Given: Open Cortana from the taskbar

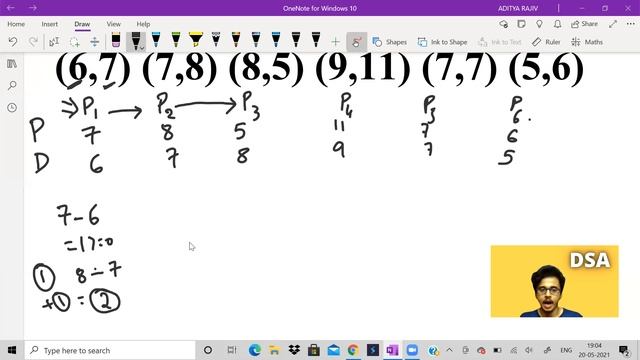Looking at the screenshot, I should (208, 350).
